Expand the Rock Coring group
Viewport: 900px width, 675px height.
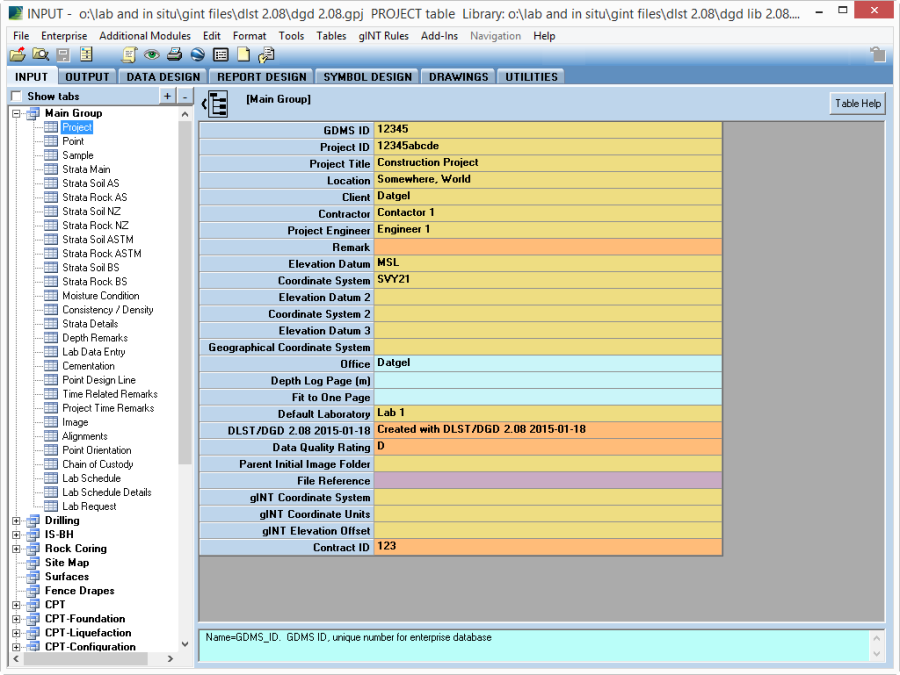point(17,549)
